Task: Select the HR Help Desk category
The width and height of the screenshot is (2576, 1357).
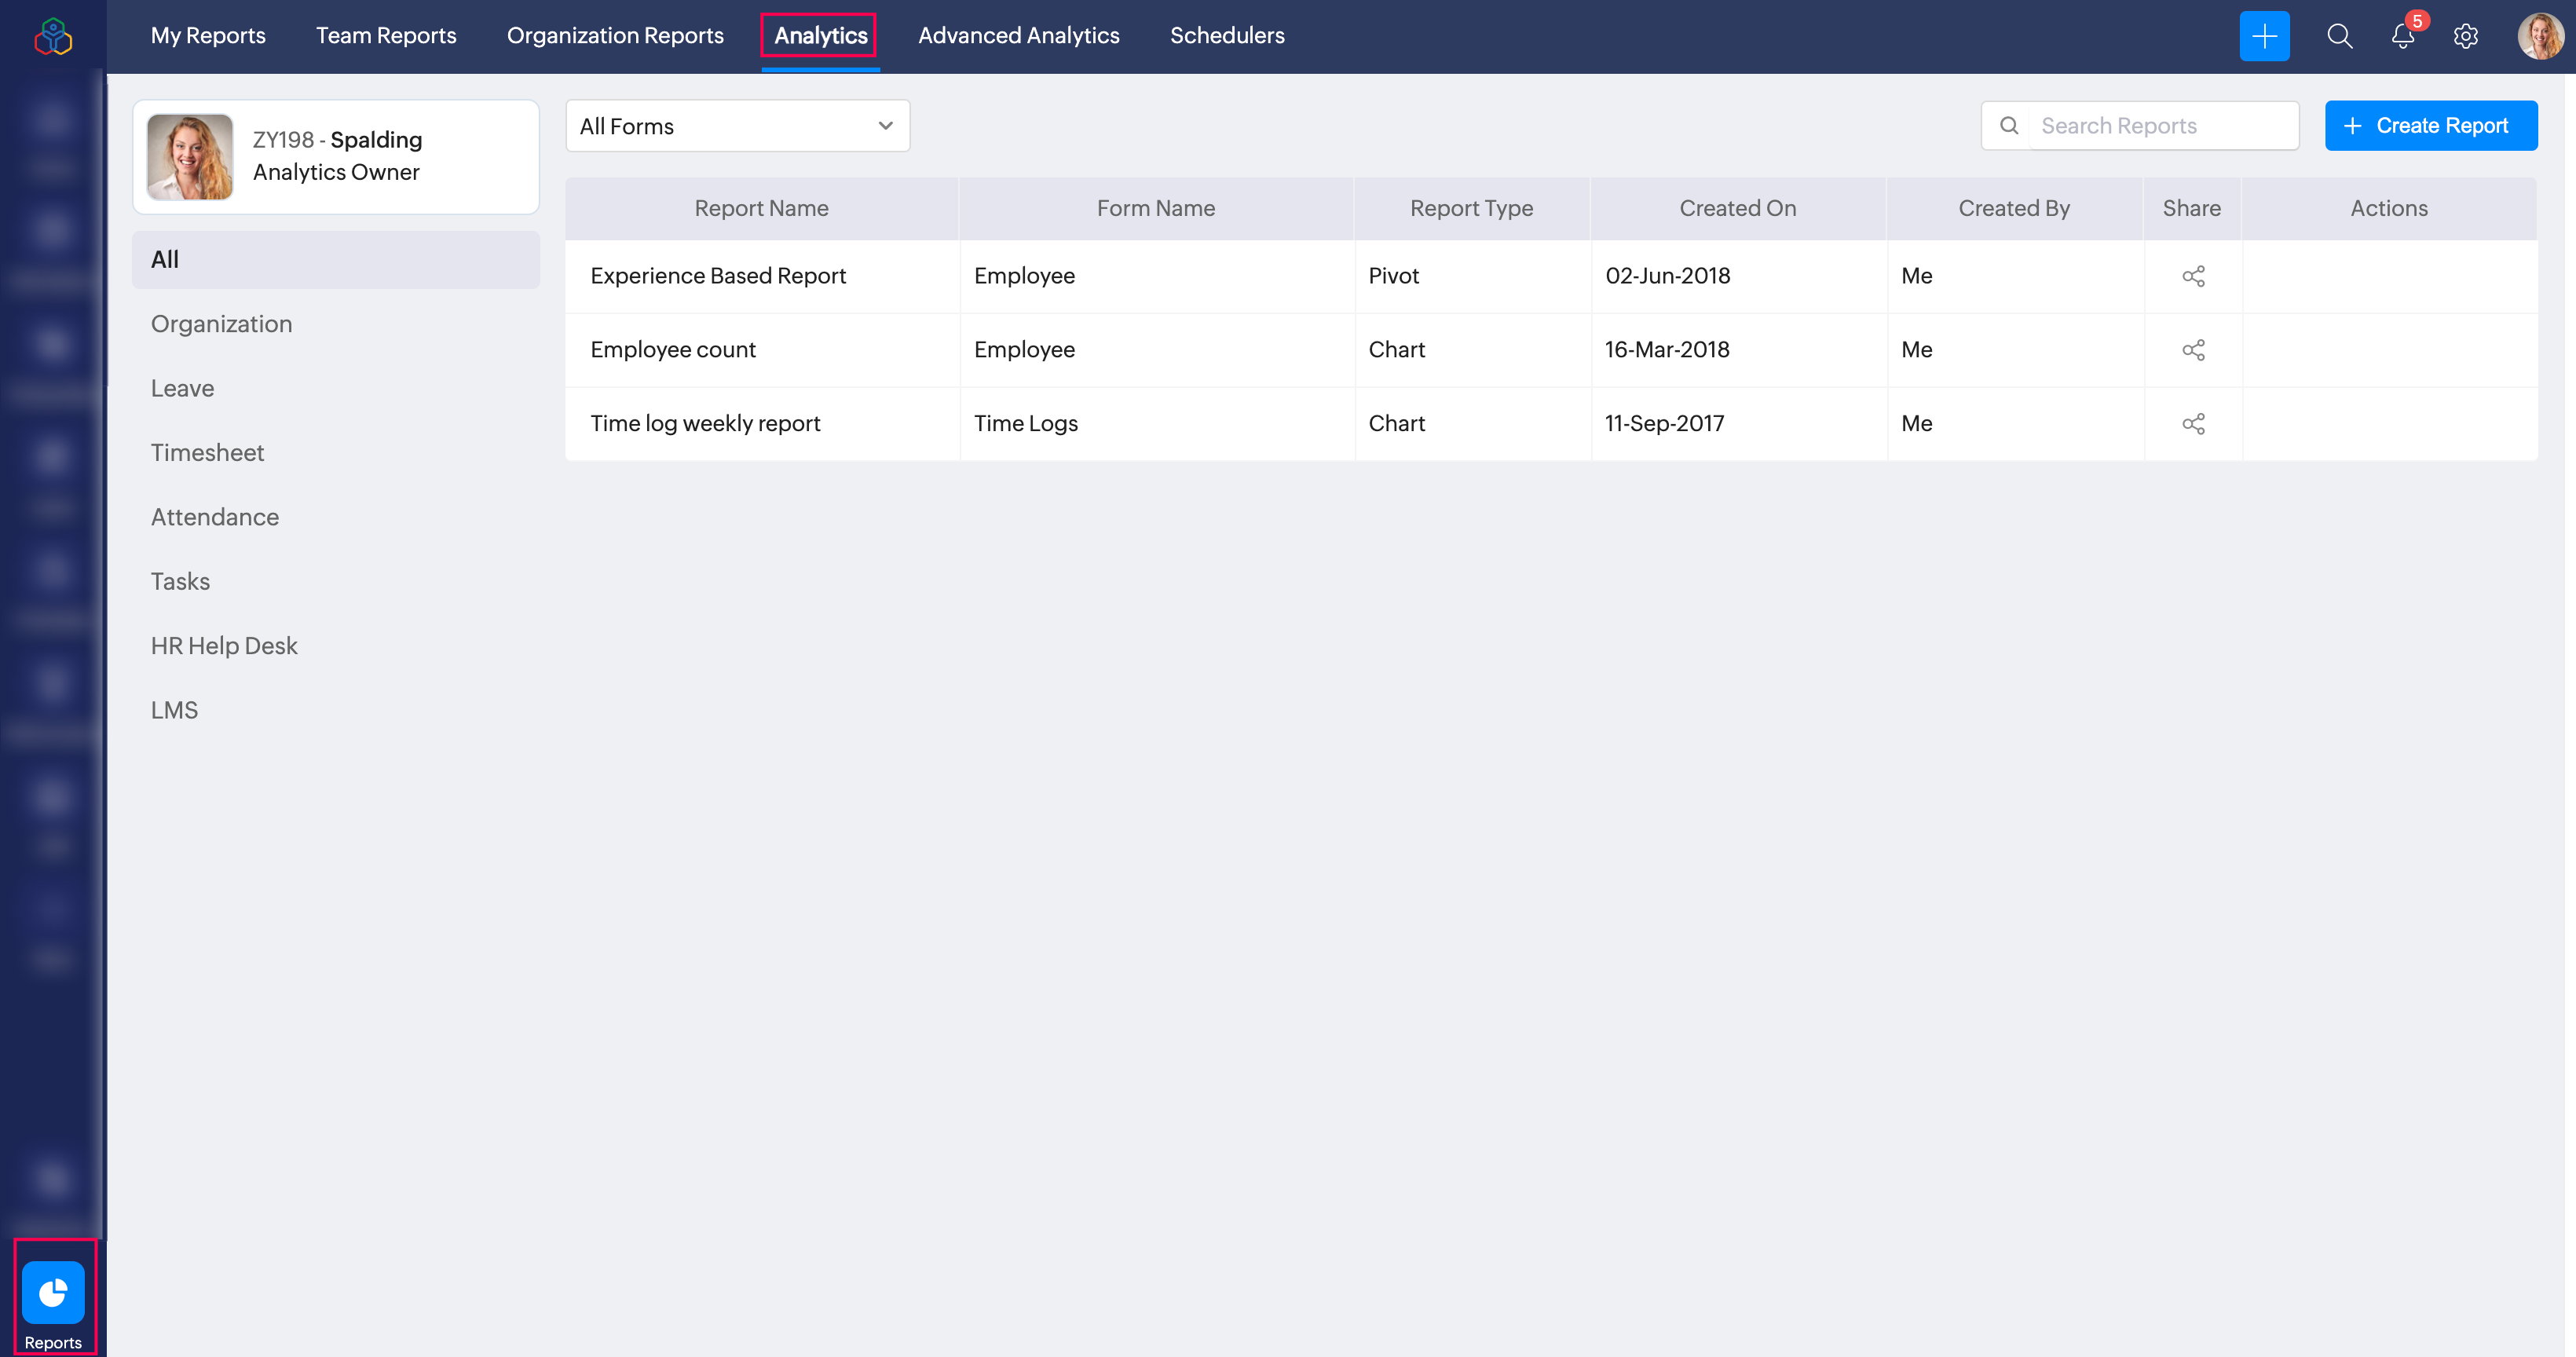Action: pos(224,646)
